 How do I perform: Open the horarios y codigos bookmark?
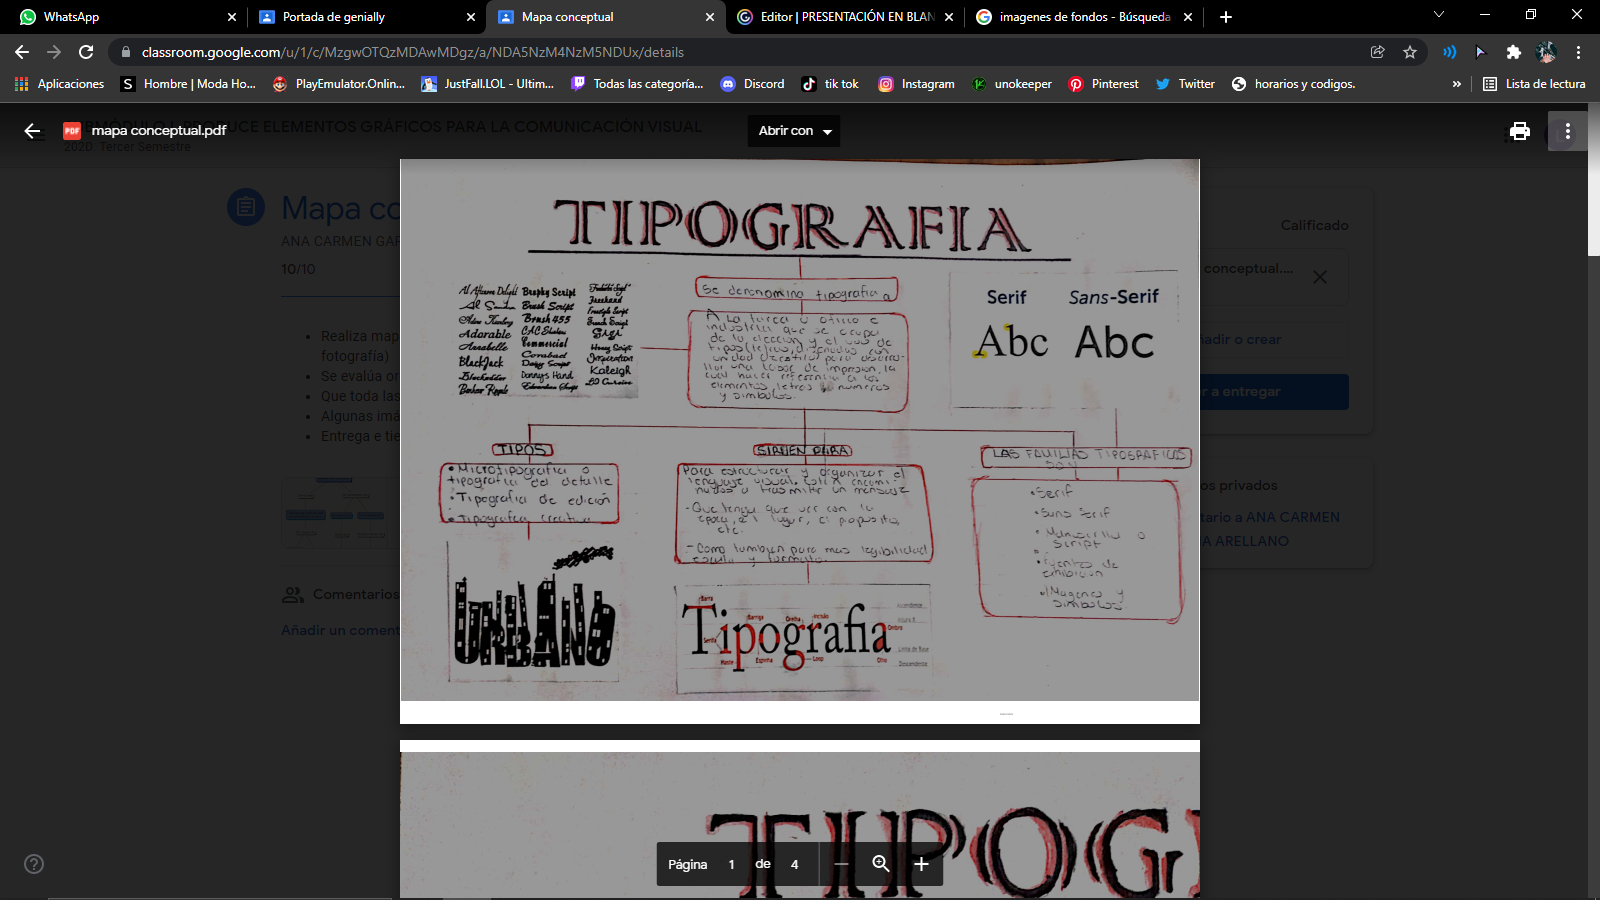pyautogui.click(x=1293, y=84)
